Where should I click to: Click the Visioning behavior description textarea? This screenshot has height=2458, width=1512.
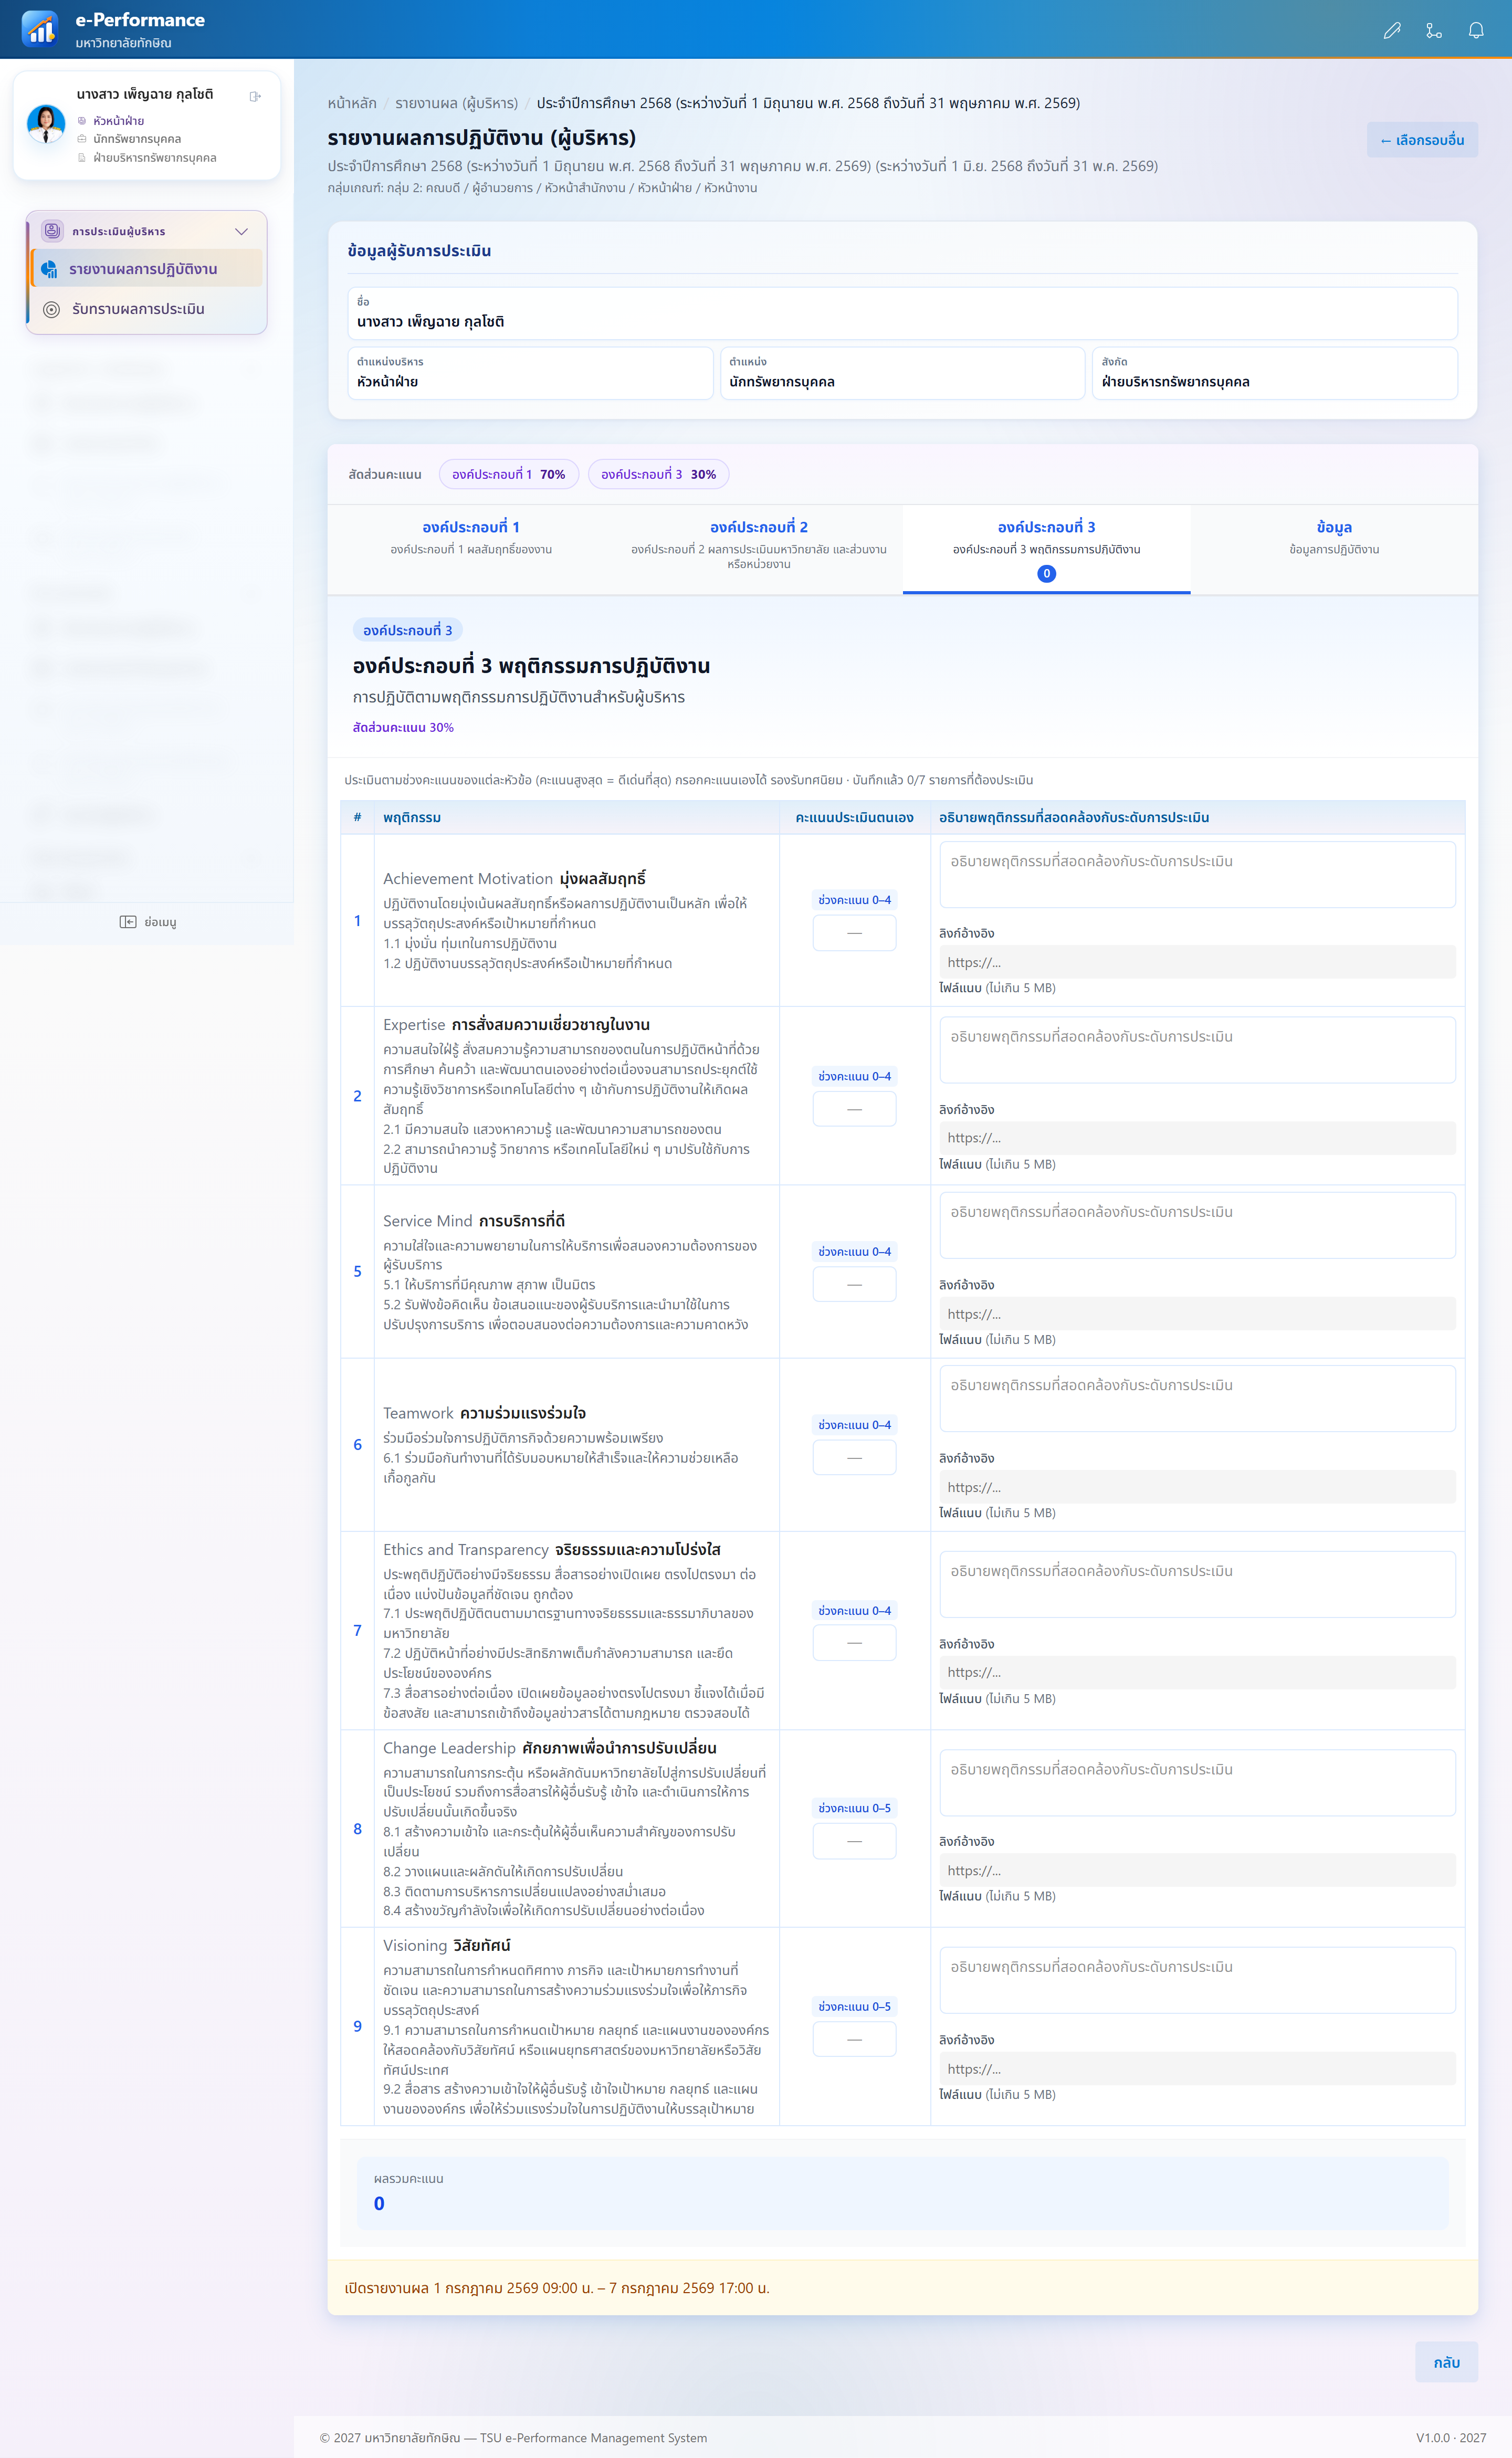pos(1197,1979)
